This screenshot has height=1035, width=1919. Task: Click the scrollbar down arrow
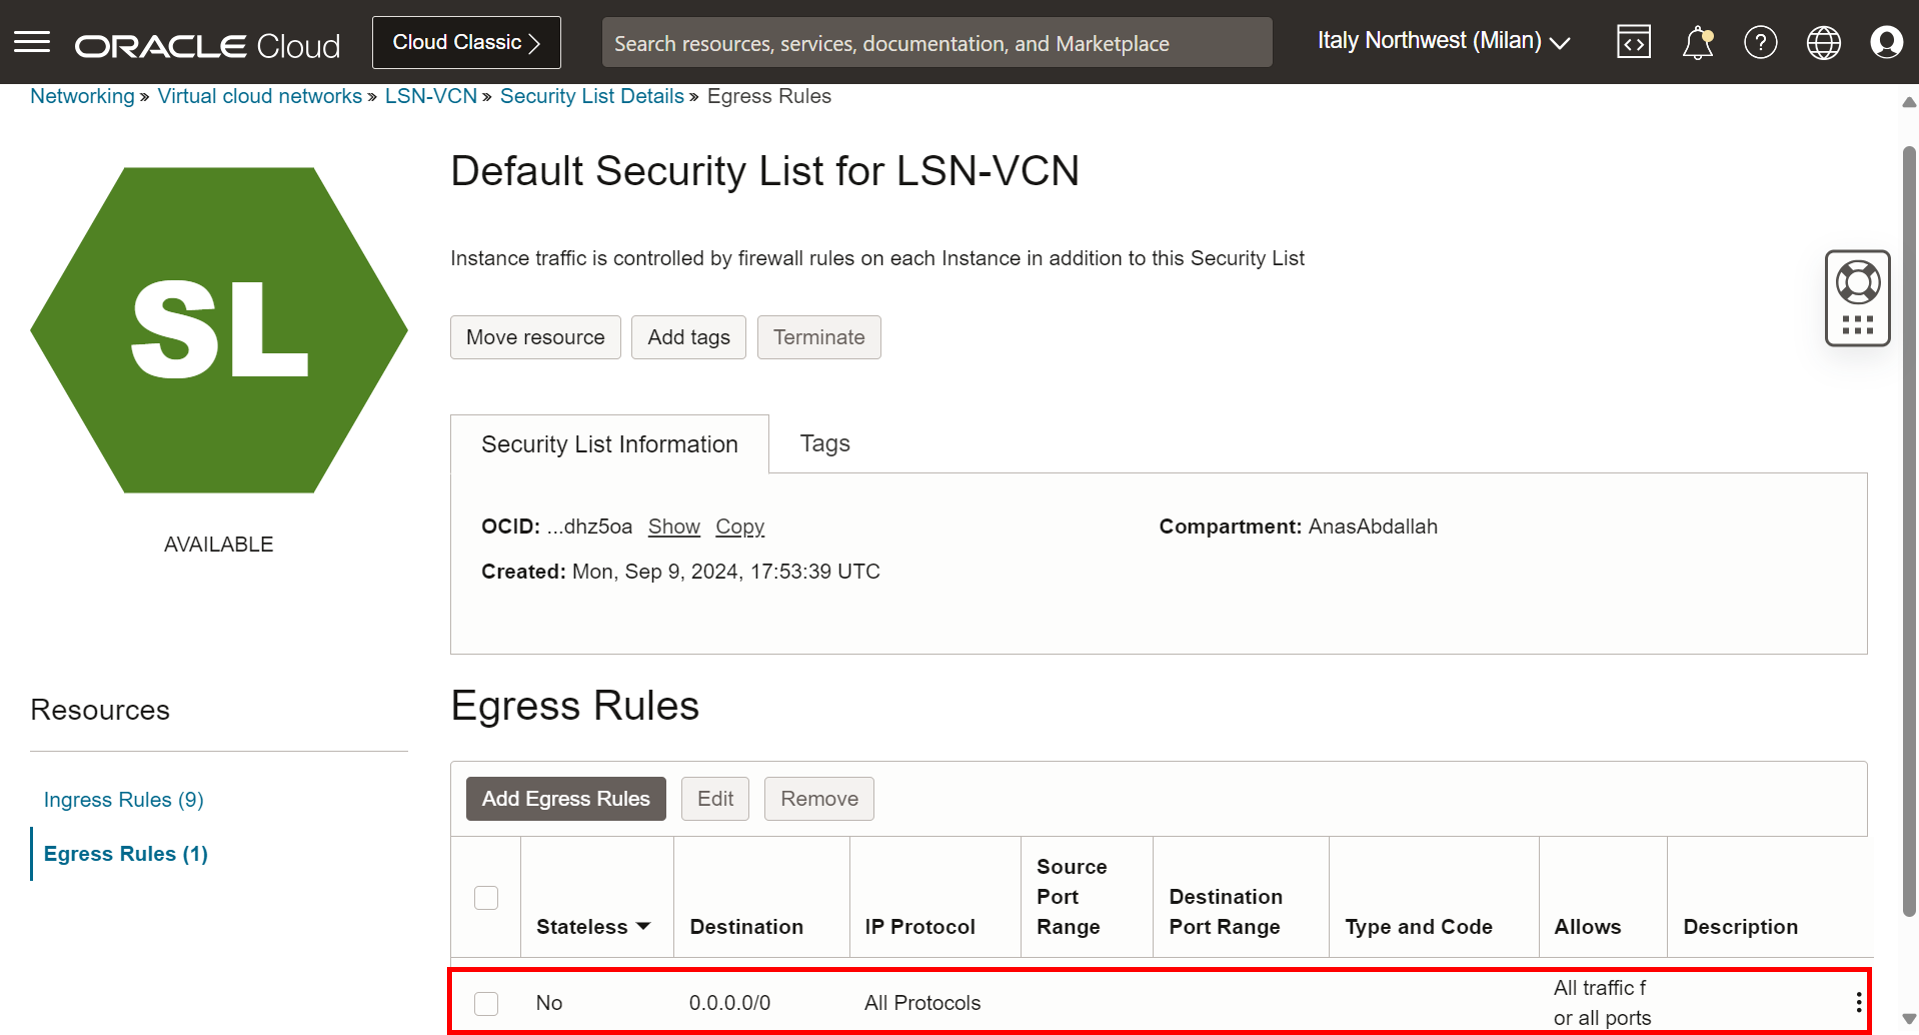coord(1909,1019)
